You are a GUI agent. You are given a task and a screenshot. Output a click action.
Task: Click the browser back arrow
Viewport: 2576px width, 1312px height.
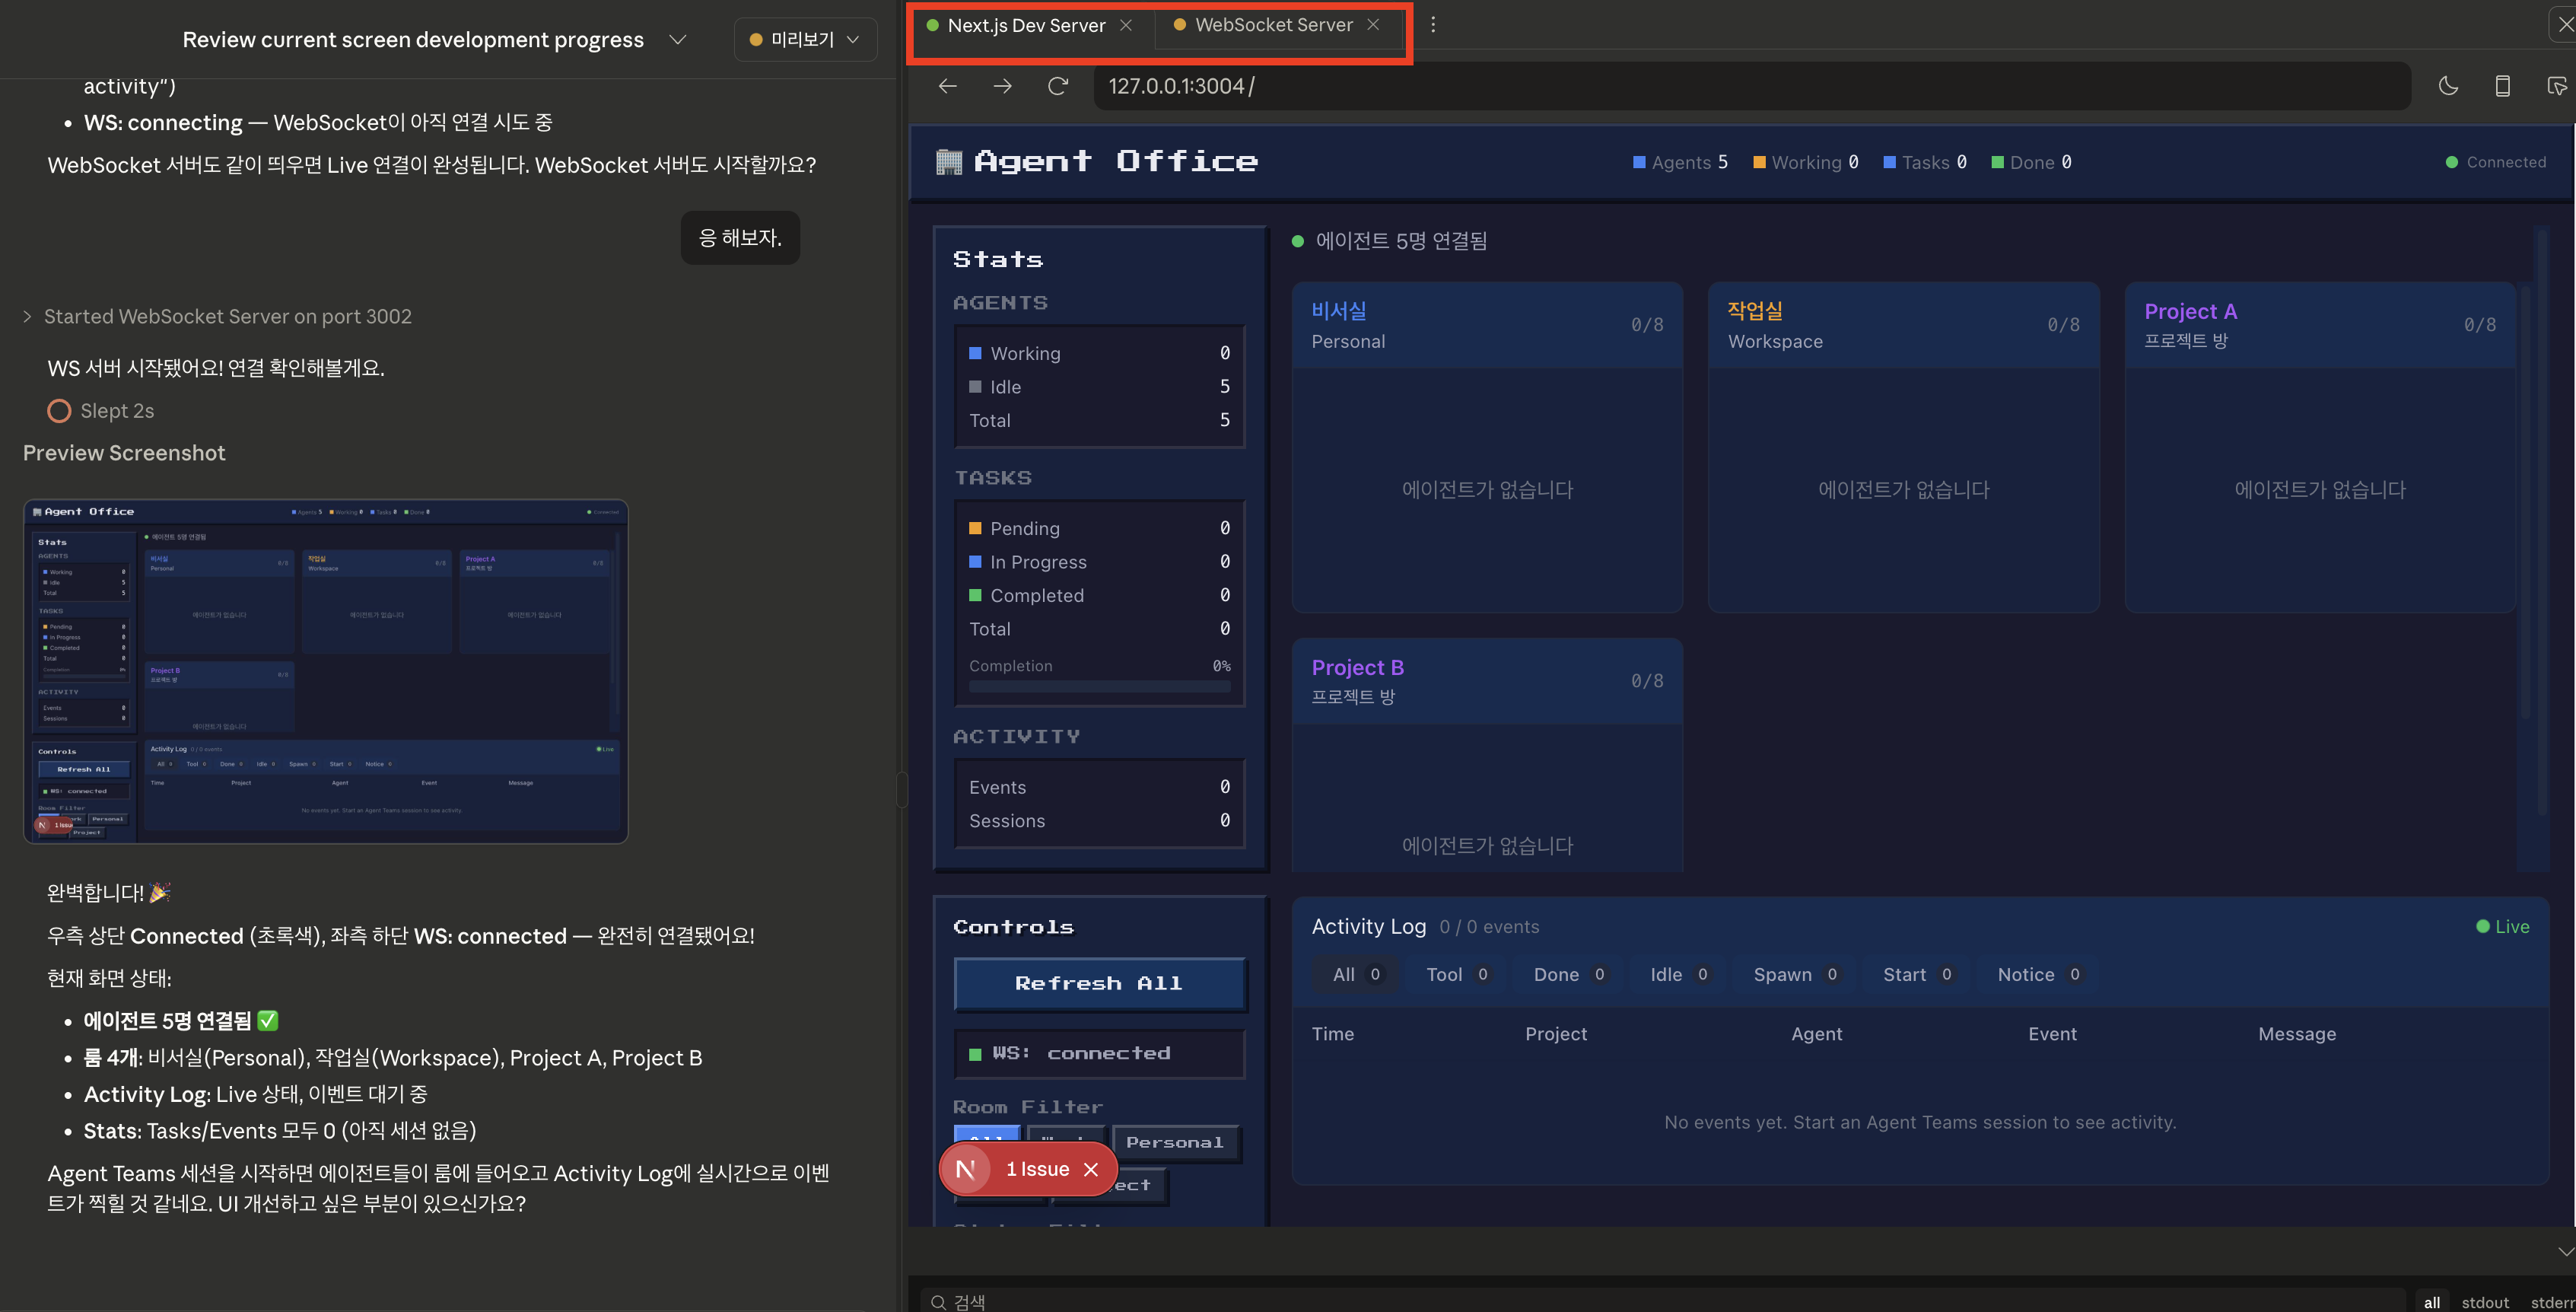pos(947,86)
